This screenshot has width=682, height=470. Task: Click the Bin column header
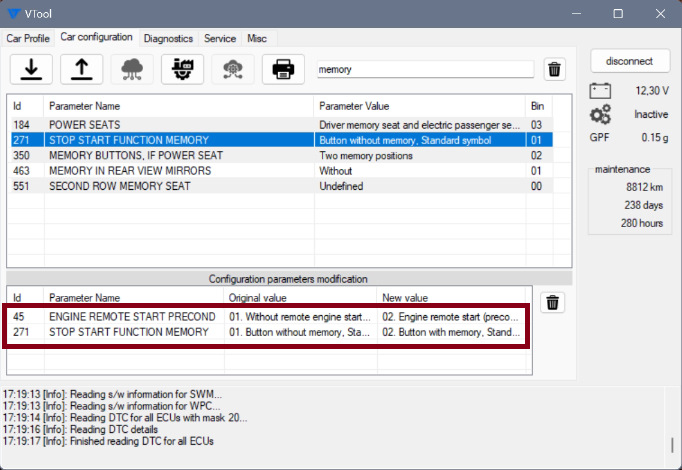pos(539,106)
